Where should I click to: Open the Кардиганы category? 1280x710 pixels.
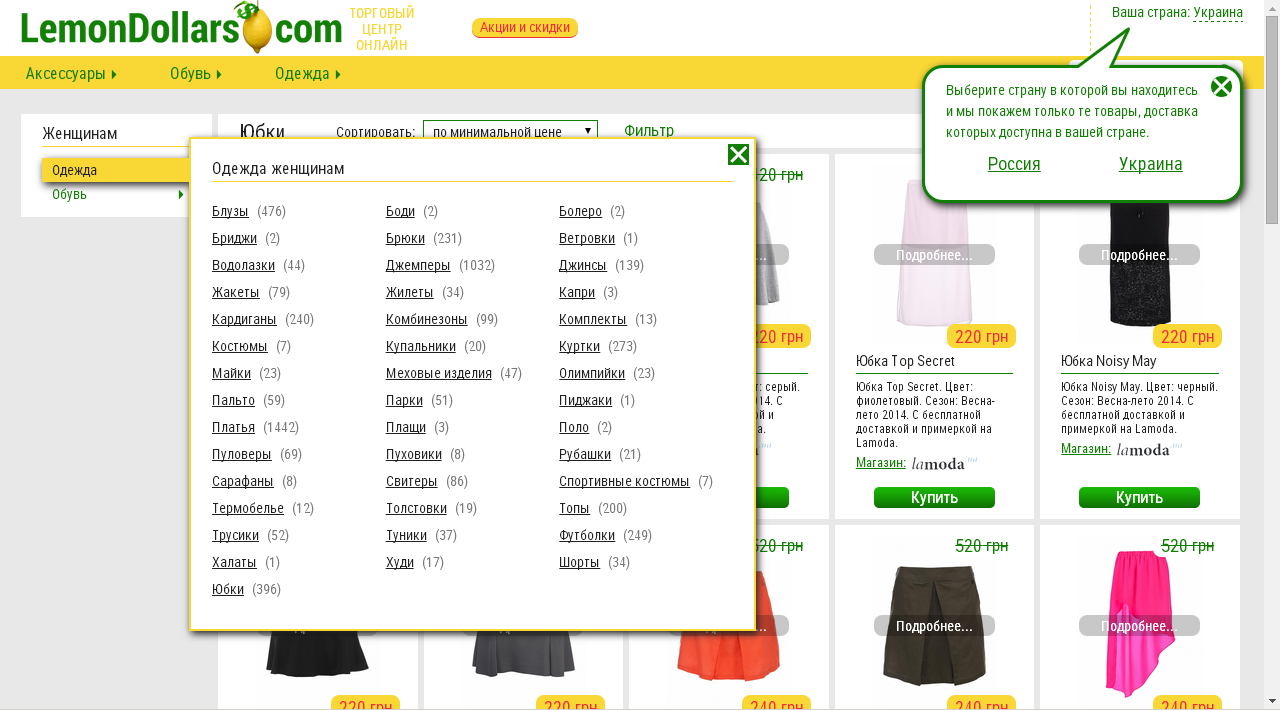point(244,319)
